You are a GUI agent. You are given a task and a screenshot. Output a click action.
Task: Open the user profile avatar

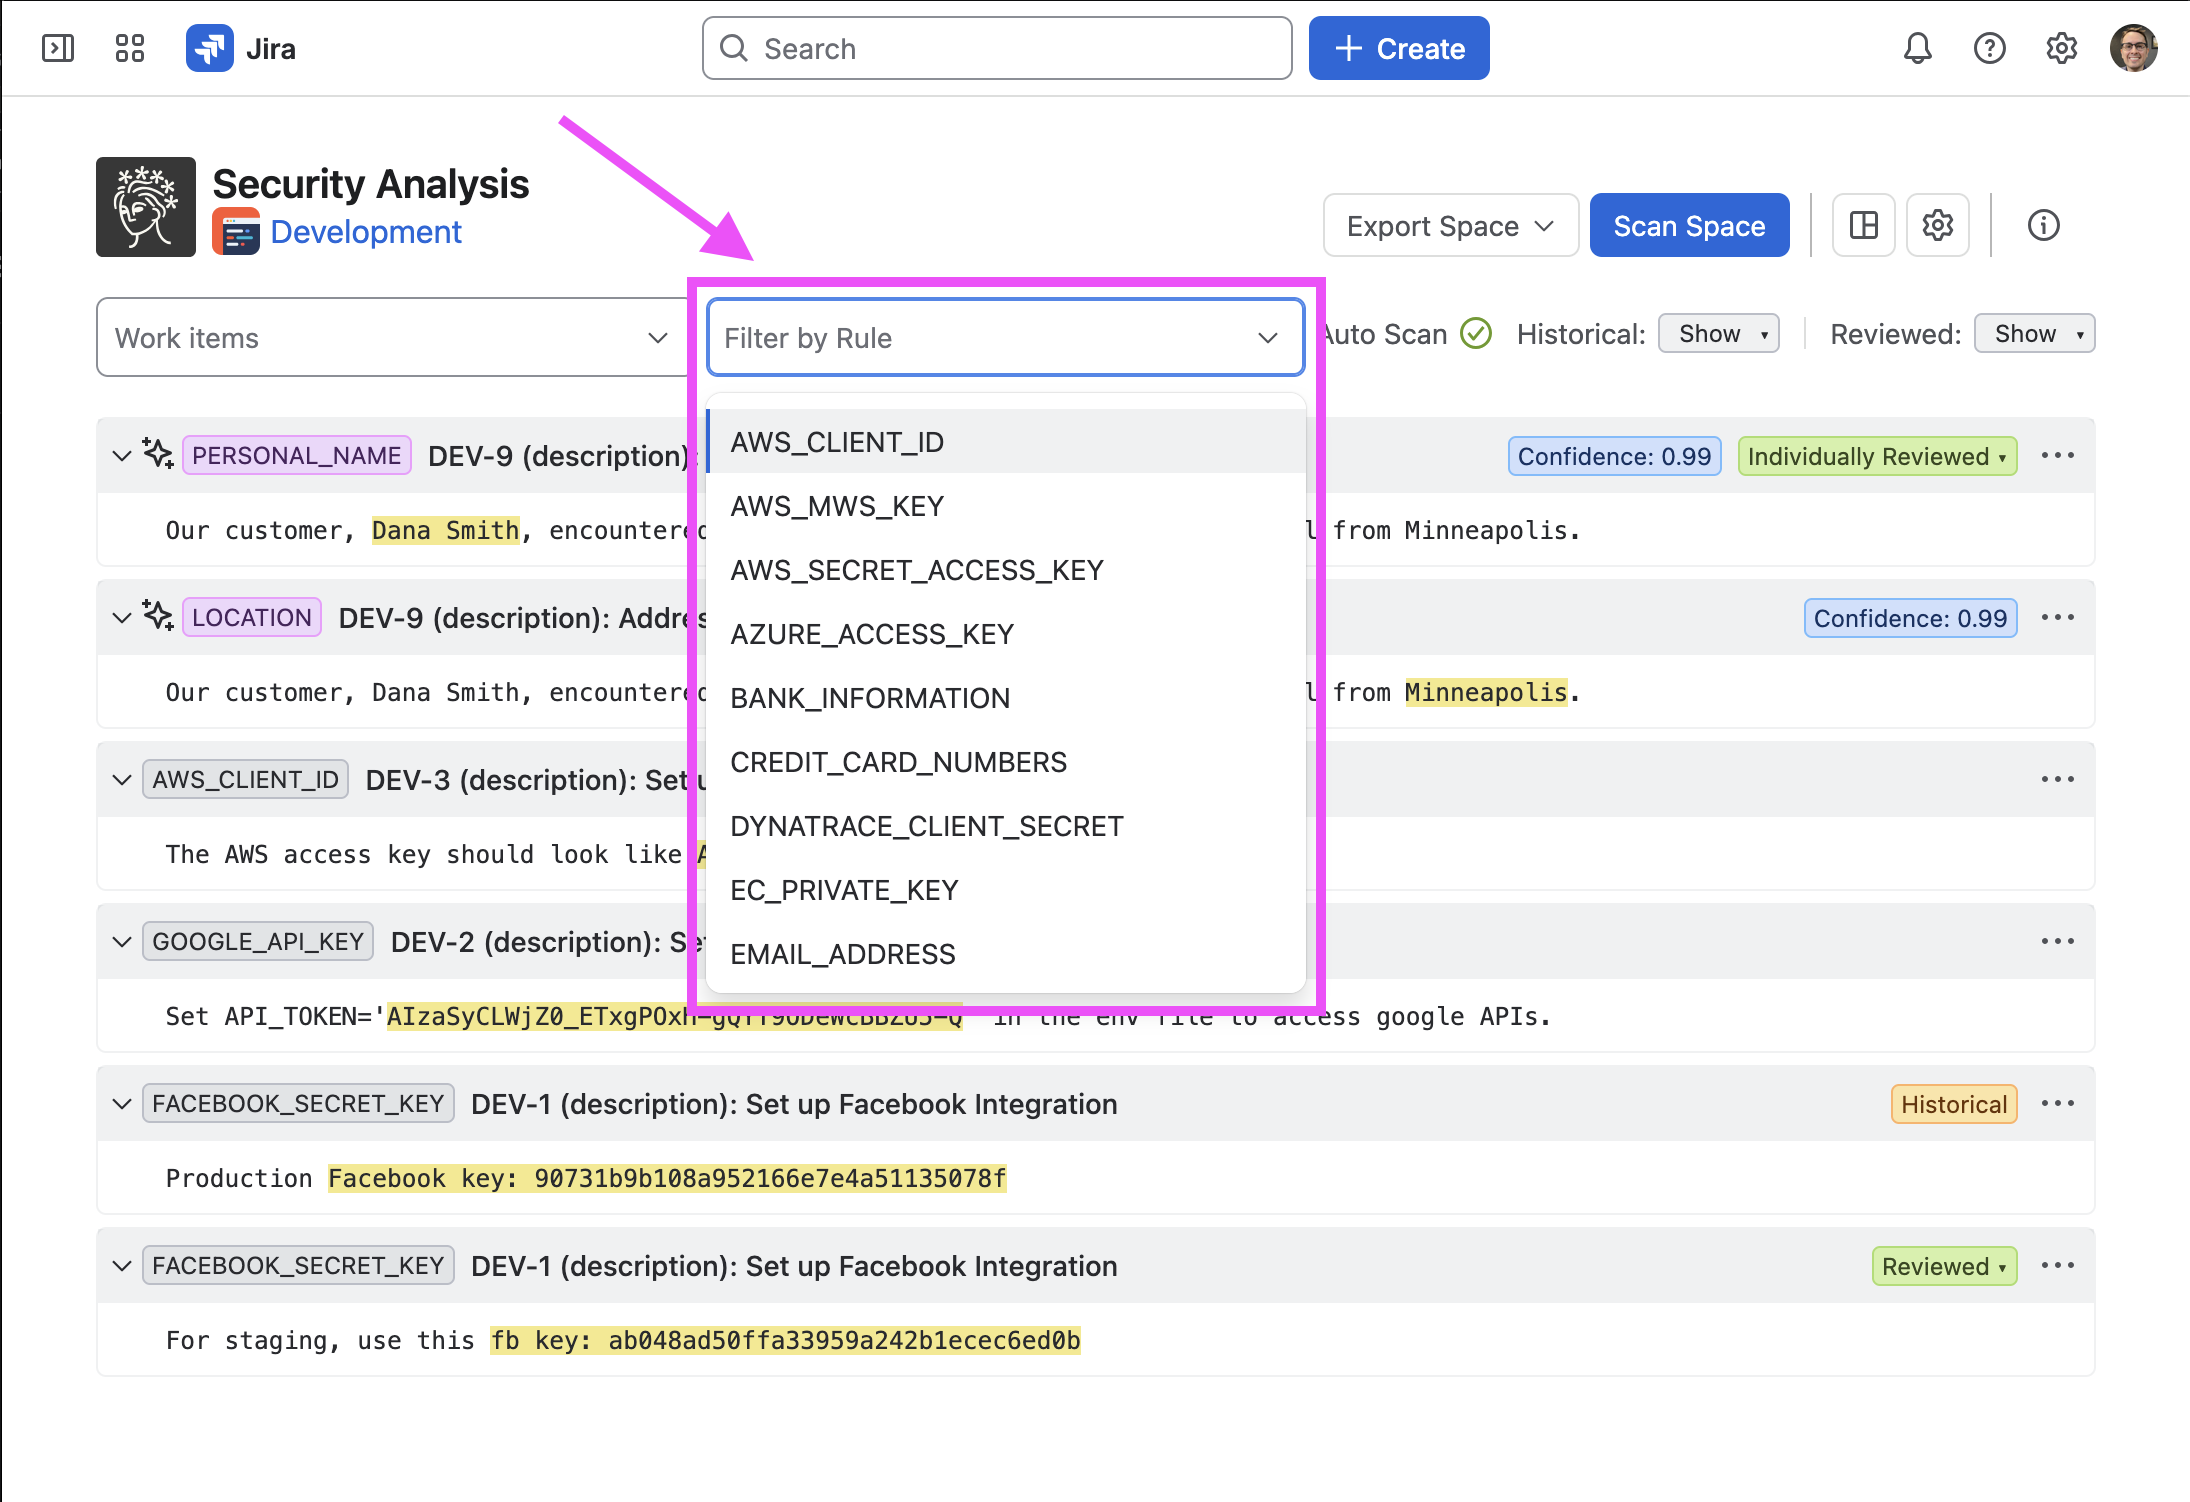click(x=2134, y=48)
